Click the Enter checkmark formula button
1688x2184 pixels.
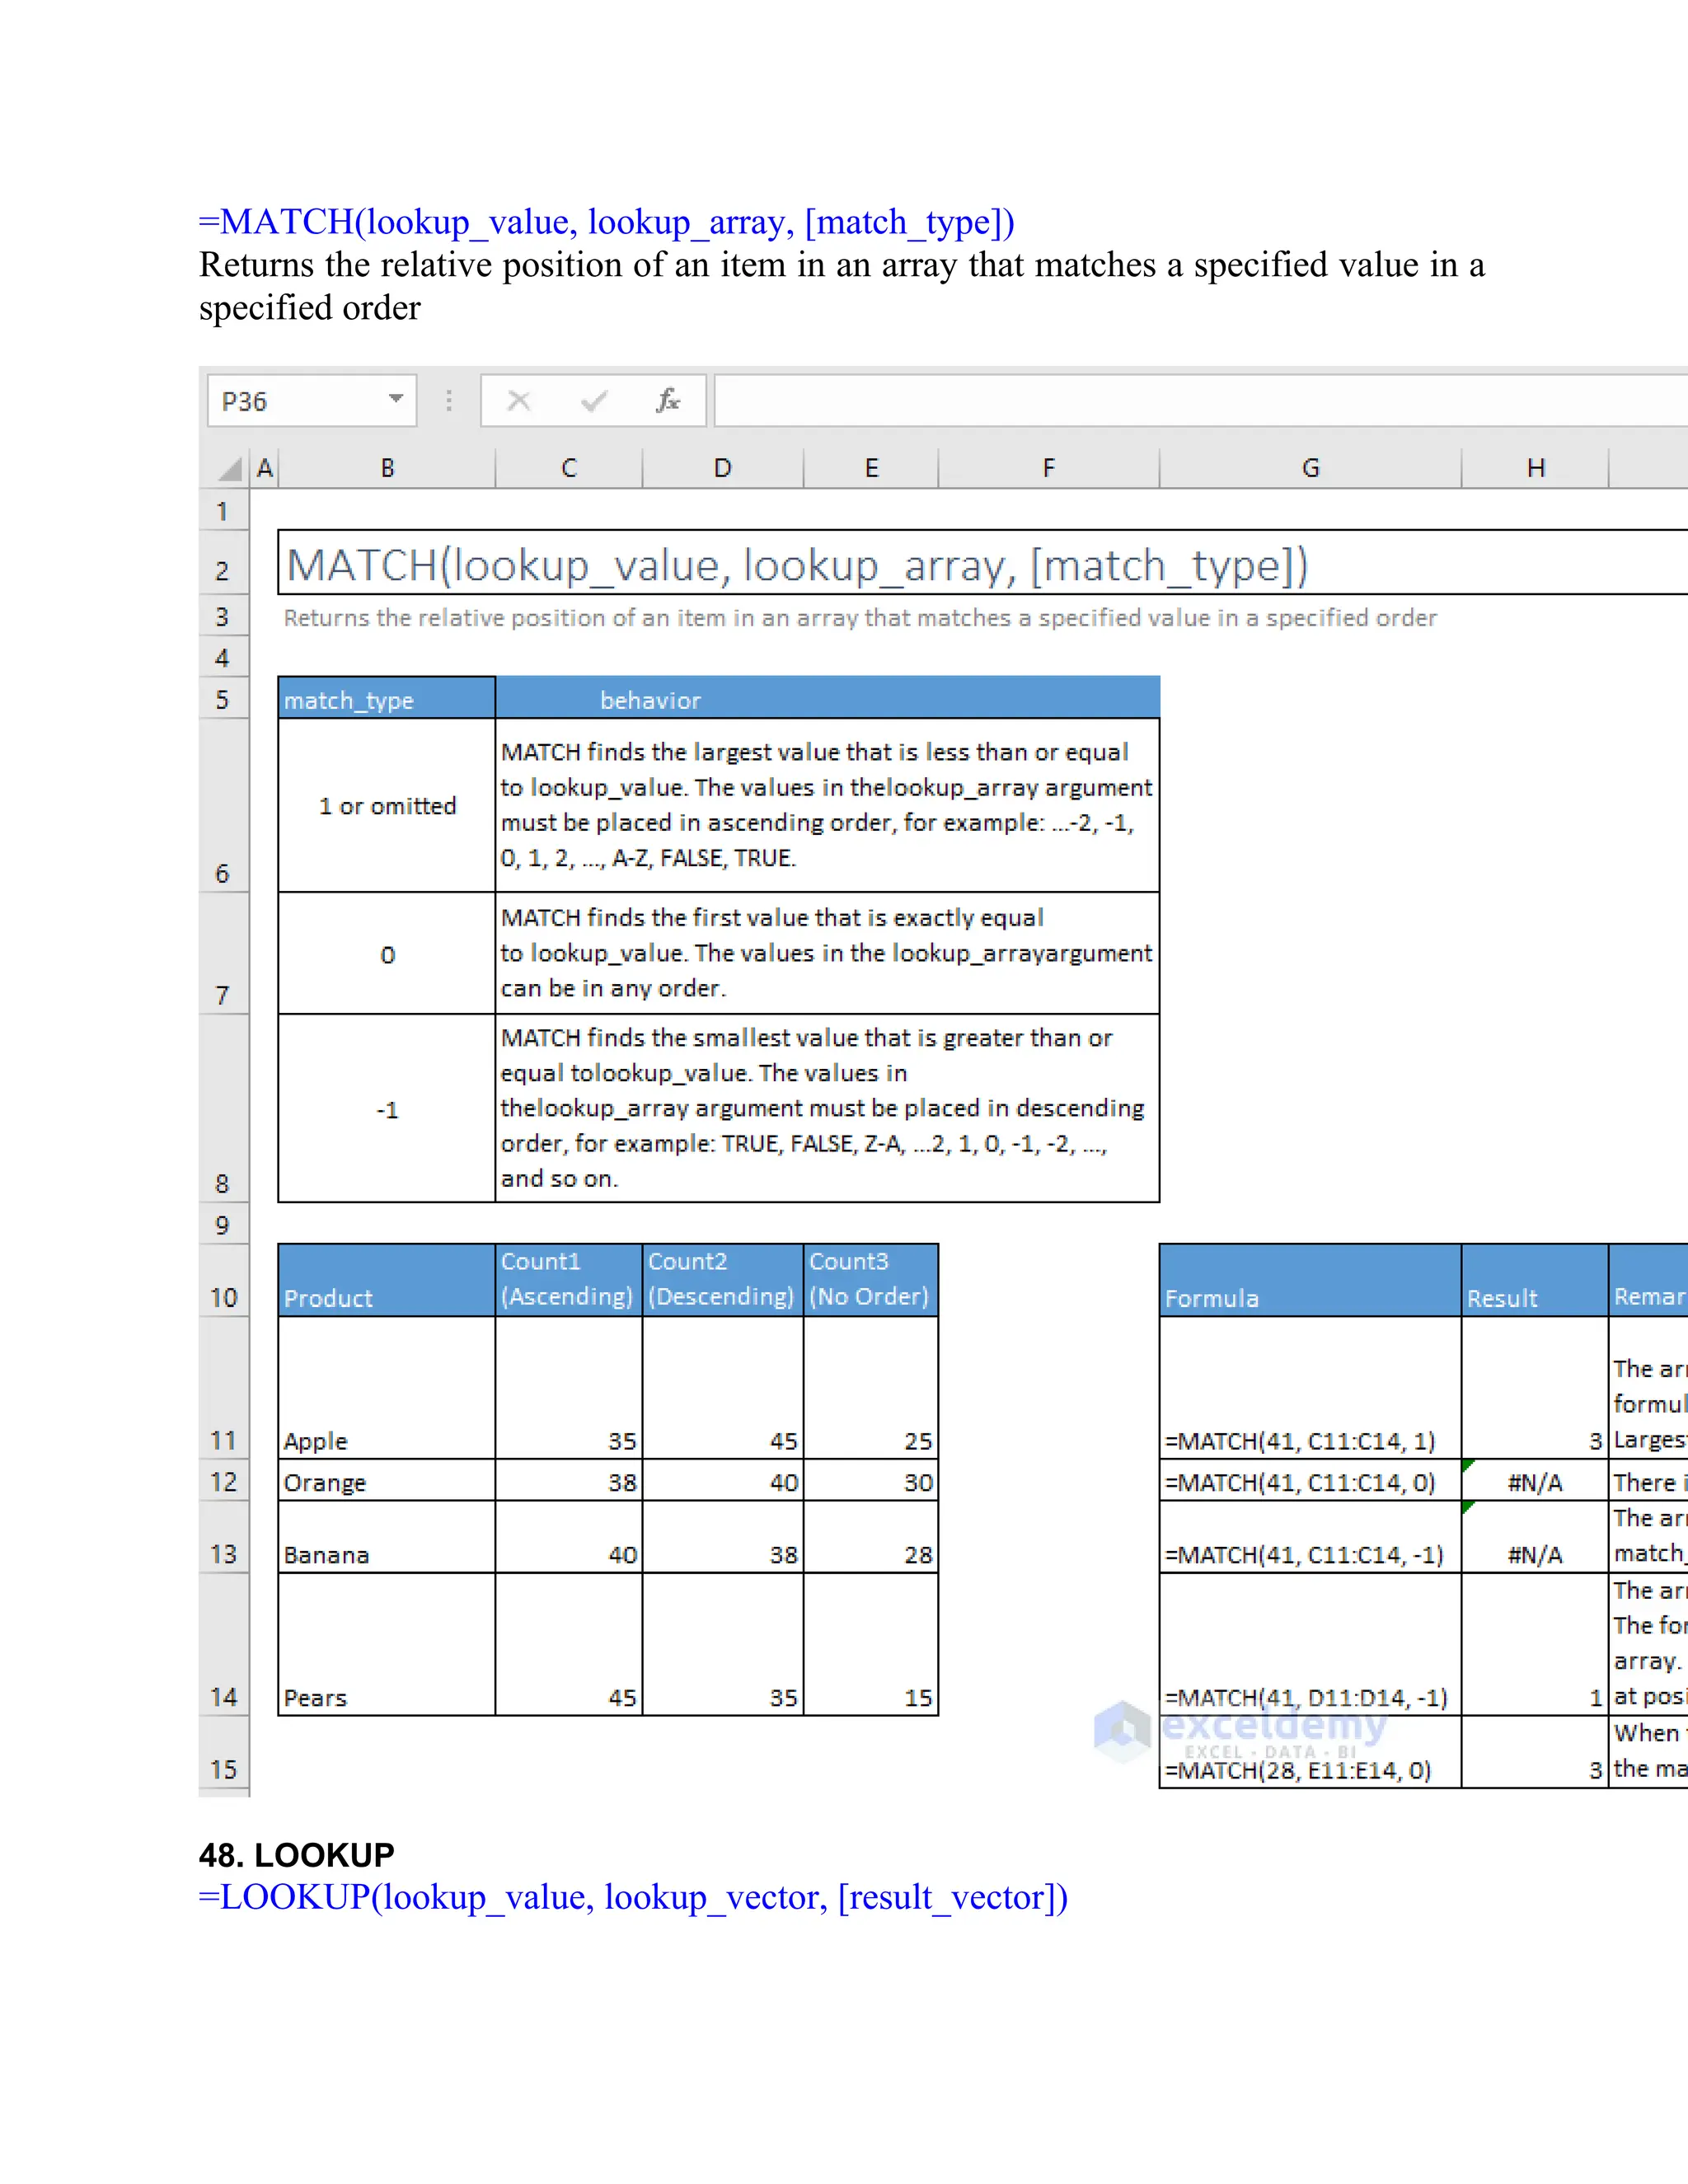pos(593,401)
